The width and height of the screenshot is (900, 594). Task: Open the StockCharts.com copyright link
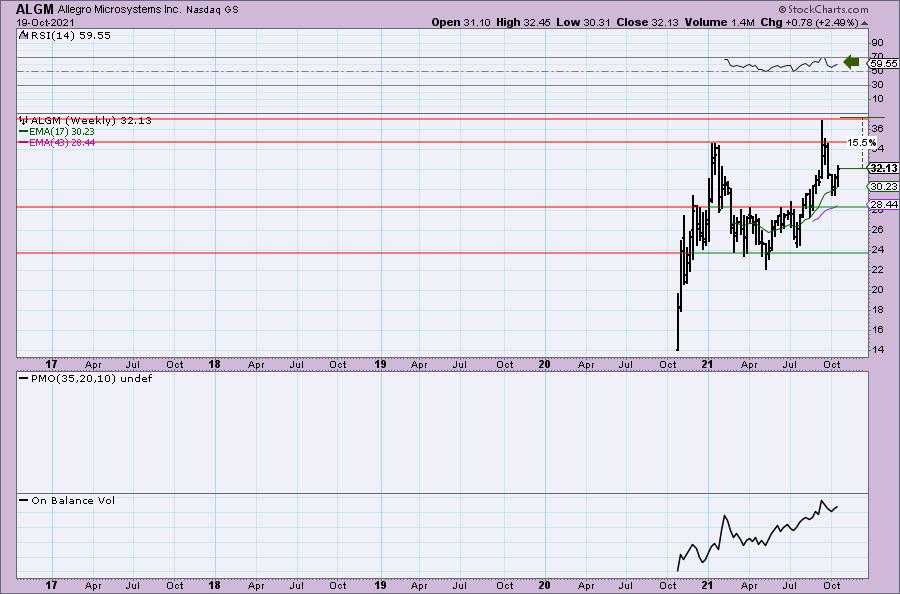pos(824,9)
